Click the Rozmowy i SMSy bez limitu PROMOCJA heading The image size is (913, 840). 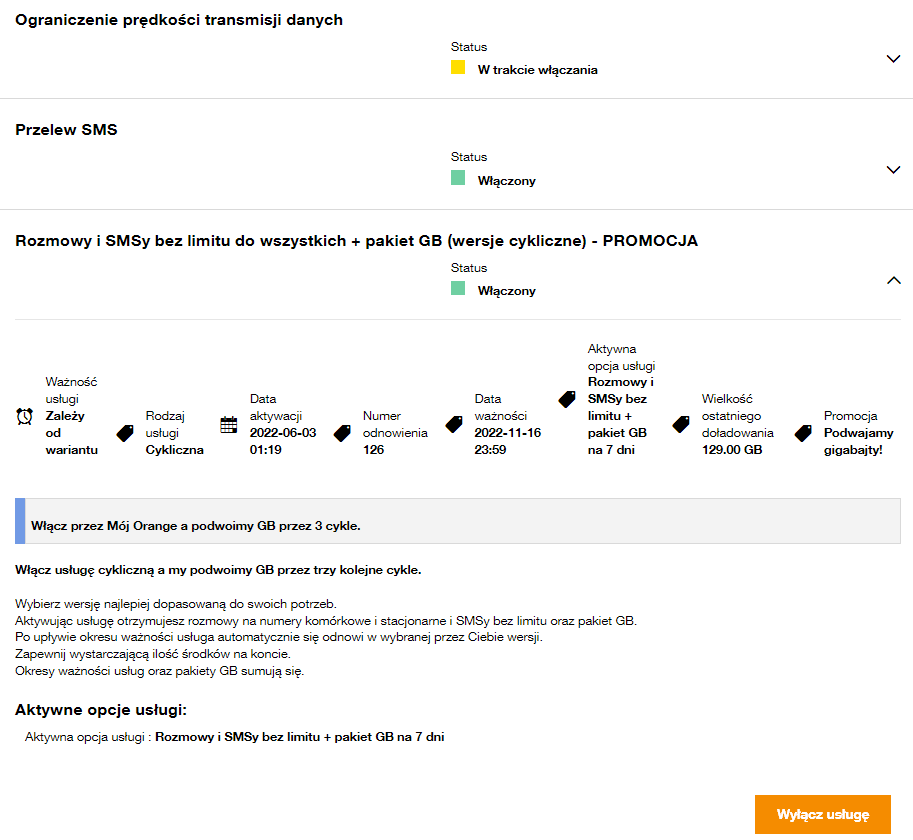356,241
